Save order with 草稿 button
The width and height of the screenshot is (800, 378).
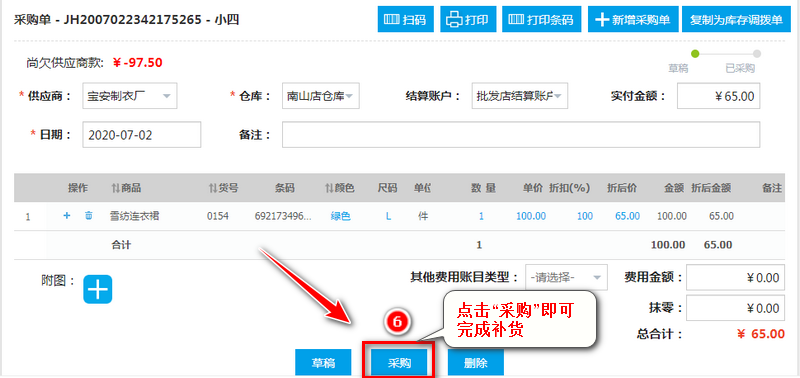click(x=323, y=363)
